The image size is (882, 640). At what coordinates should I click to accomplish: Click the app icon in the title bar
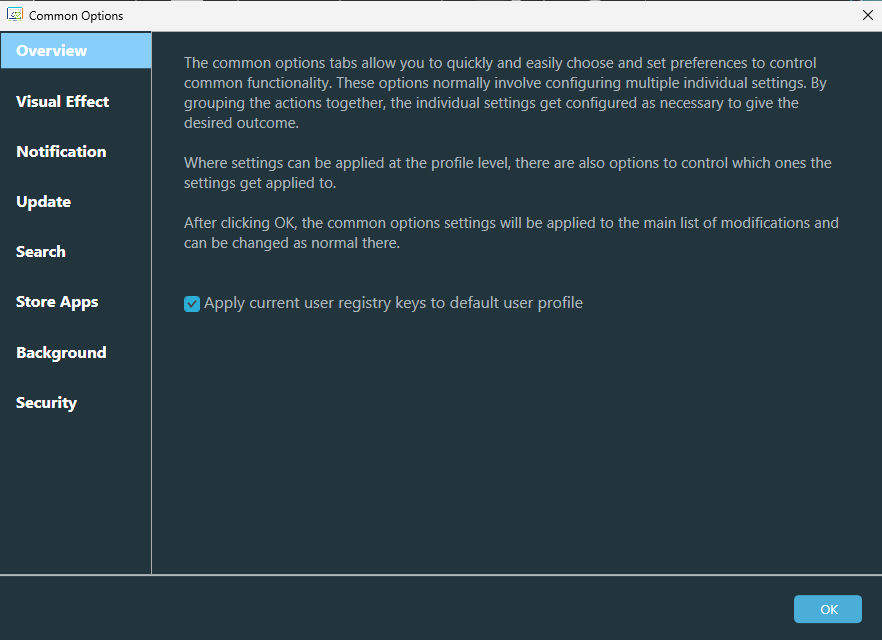(x=15, y=15)
